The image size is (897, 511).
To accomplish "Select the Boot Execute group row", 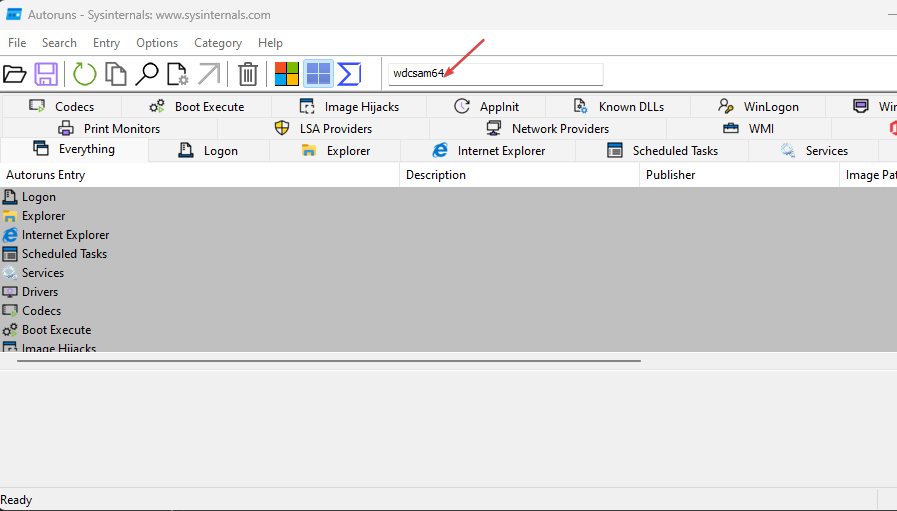I will pyautogui.click(x=448, y=330).
